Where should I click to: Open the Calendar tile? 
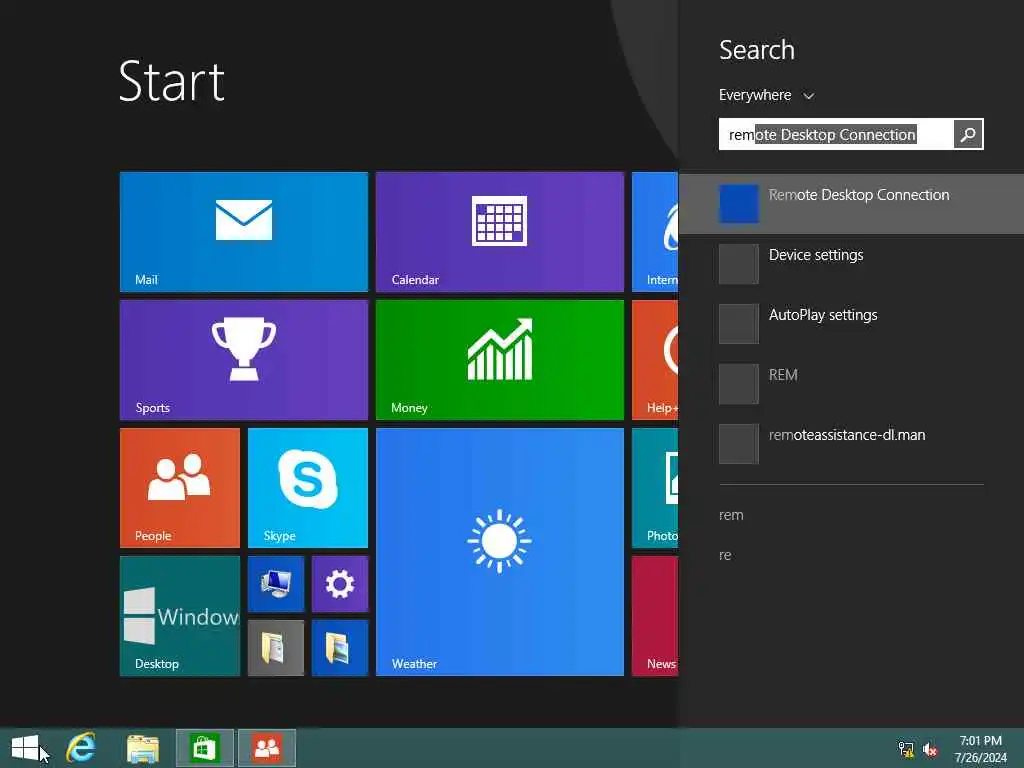(500, 232)
